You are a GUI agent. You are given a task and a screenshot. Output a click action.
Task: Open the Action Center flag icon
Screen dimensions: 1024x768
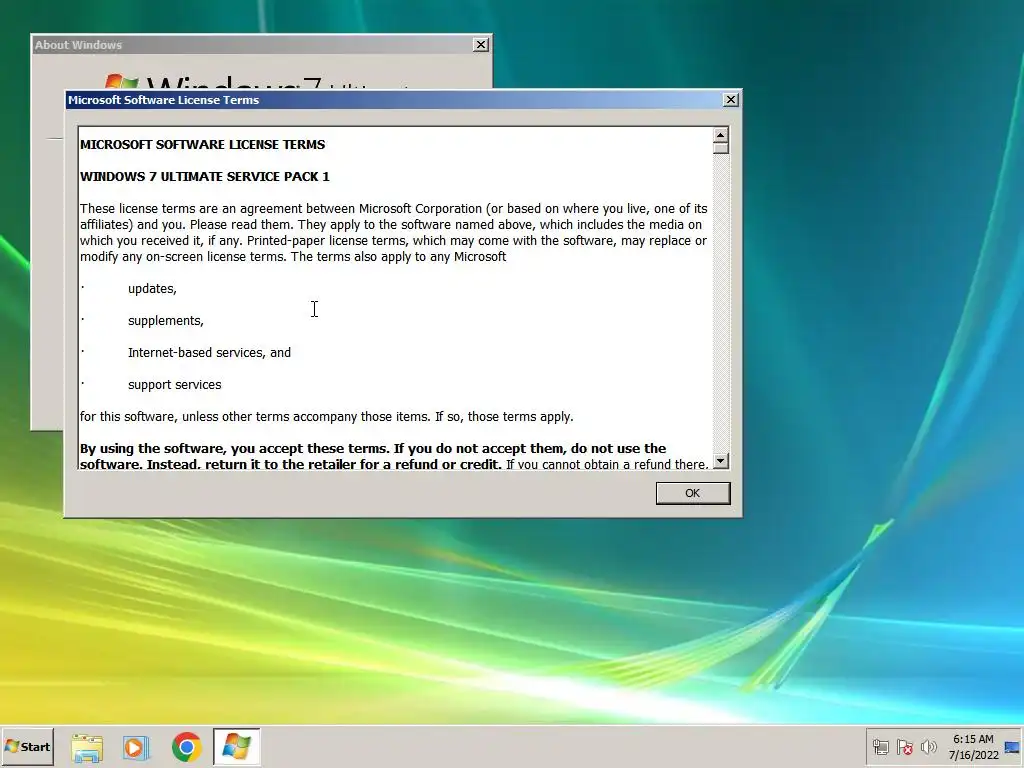(904, 747)
